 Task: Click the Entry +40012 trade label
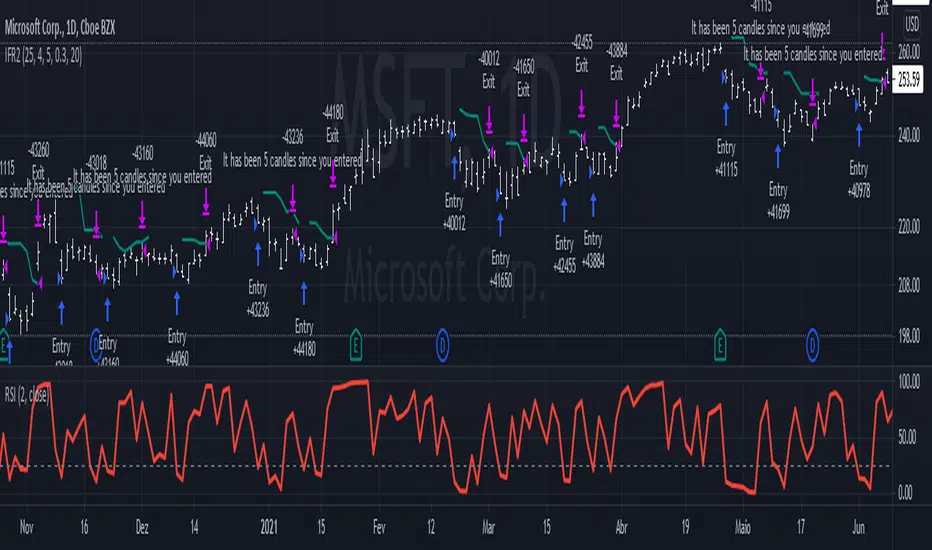point(454,212)
